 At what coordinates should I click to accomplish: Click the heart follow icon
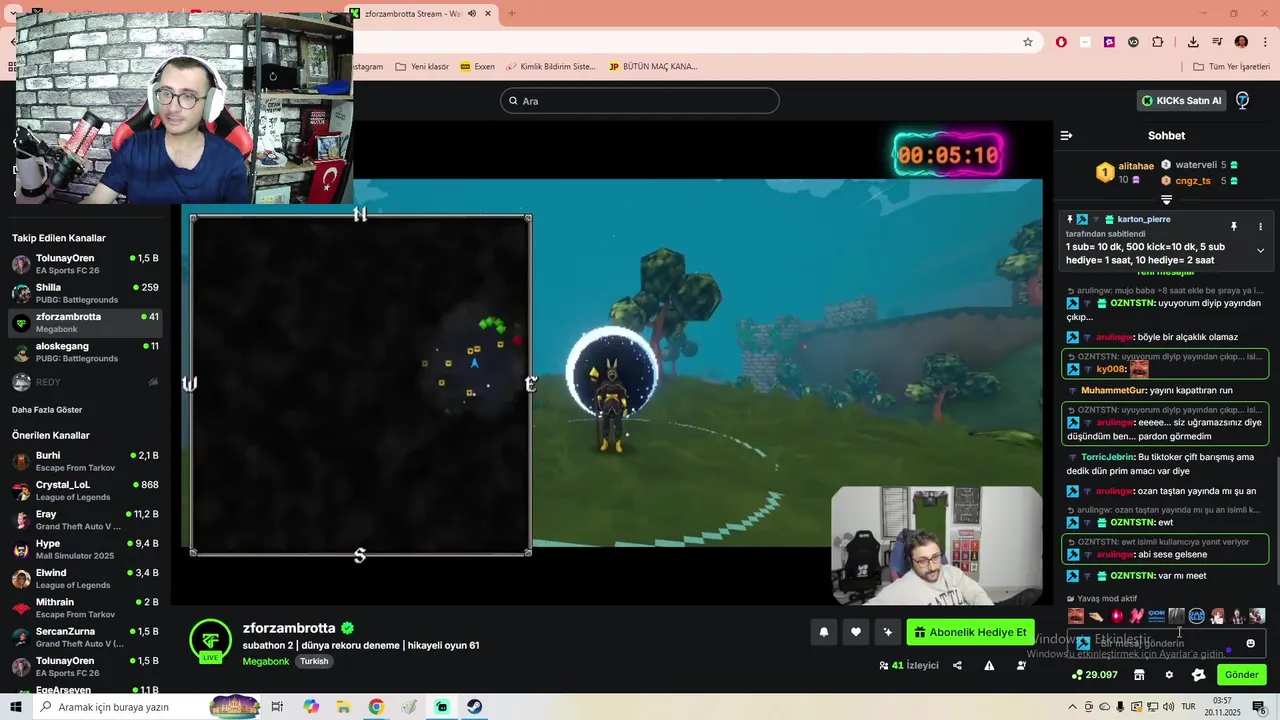pyautogui.click(x=856, y=632)
